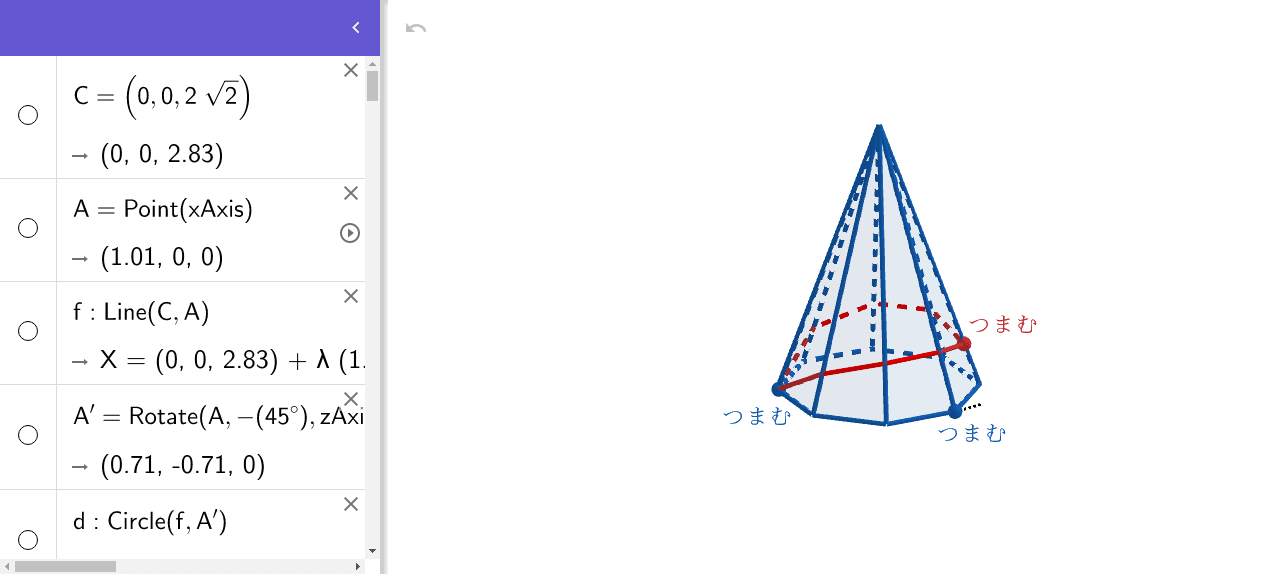1280x576 pixels.
Task: Toggle visibility of rotated point A′
Action: pyautogui.click(x=28, y=435)
